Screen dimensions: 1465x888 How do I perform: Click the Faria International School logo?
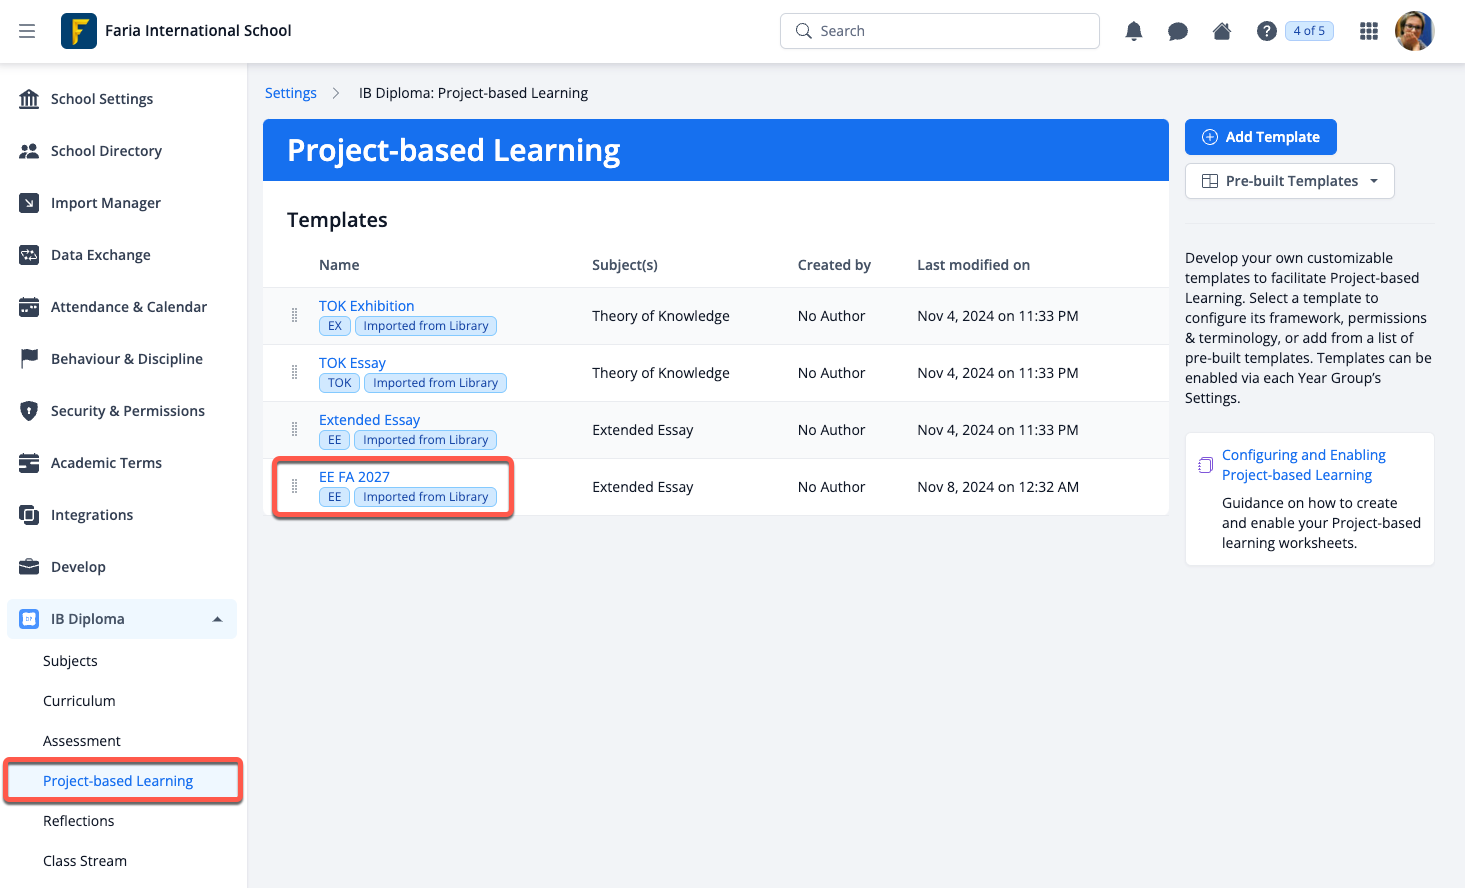79,31
